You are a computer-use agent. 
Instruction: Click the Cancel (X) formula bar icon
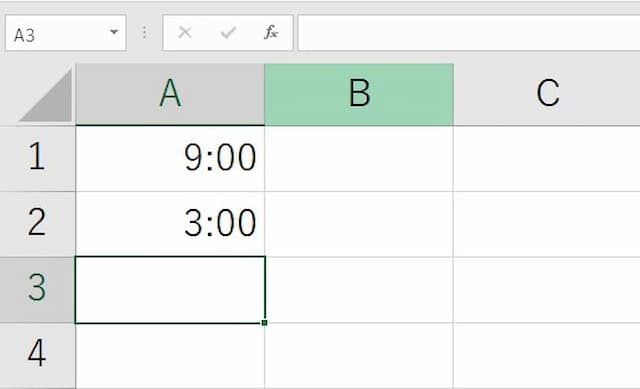[x=185, y=32]
